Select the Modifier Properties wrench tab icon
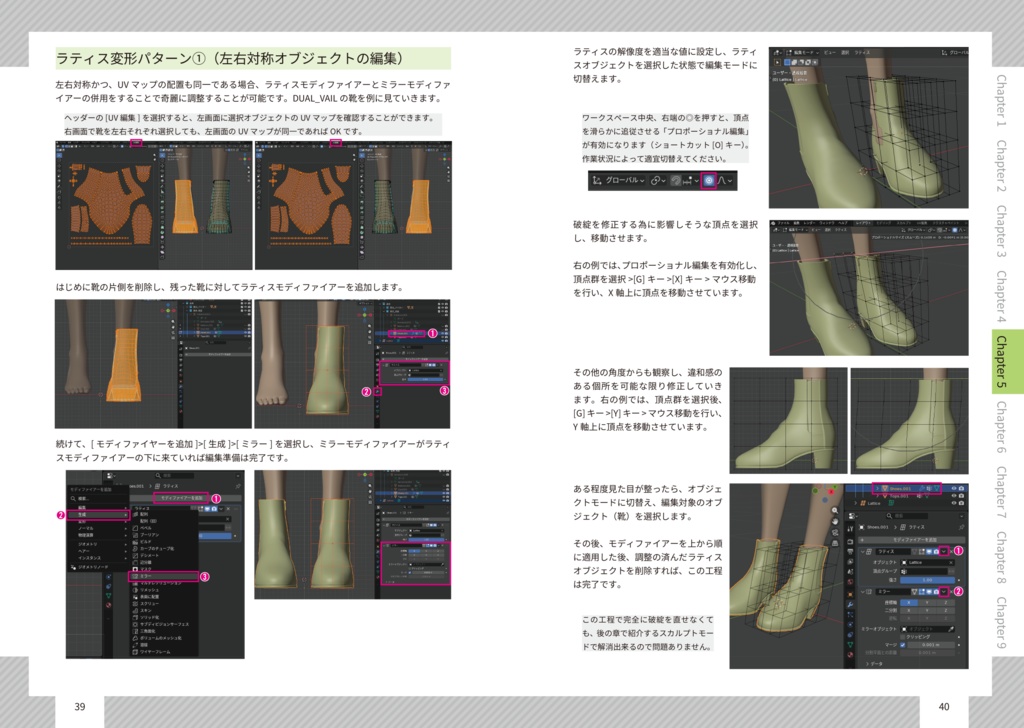 (851, 605)
